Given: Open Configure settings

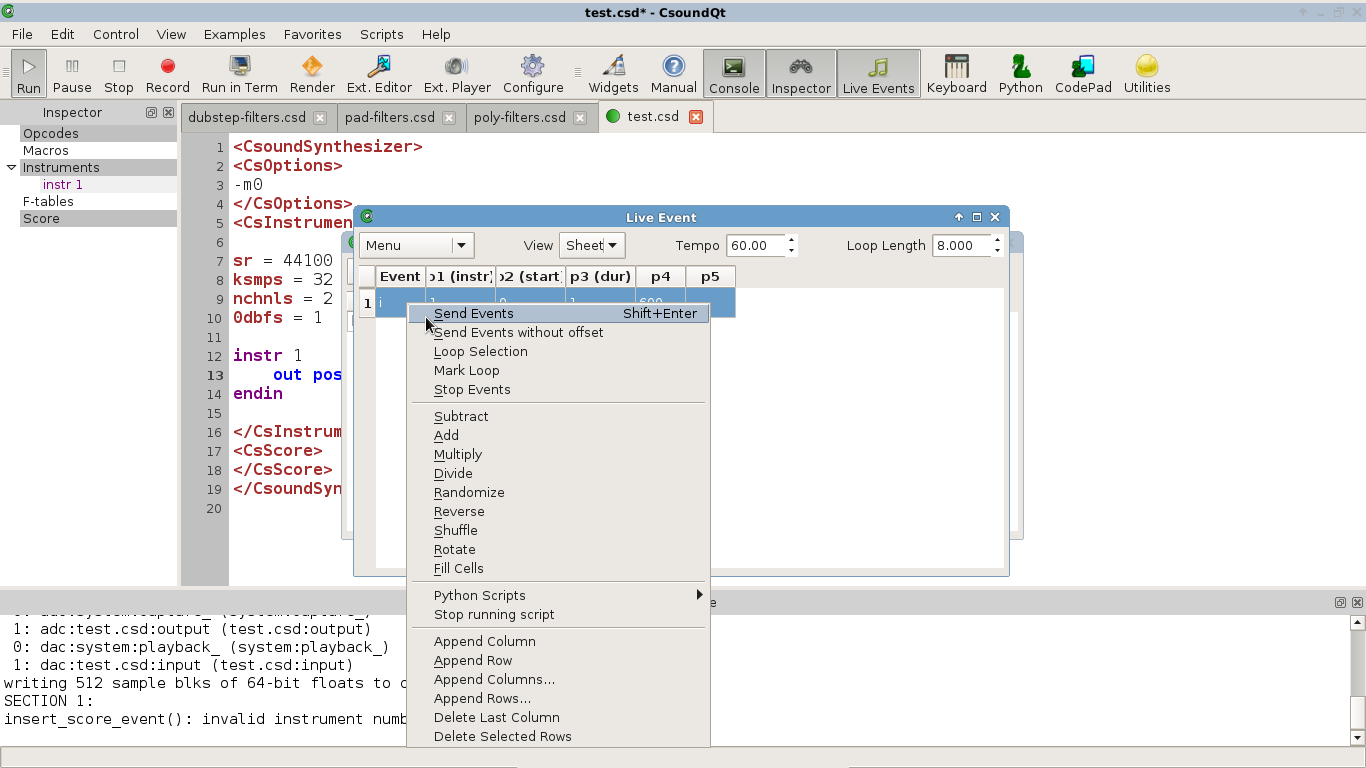Looking at the screenshot, I should pyautogui.click(x=533, y=73).
